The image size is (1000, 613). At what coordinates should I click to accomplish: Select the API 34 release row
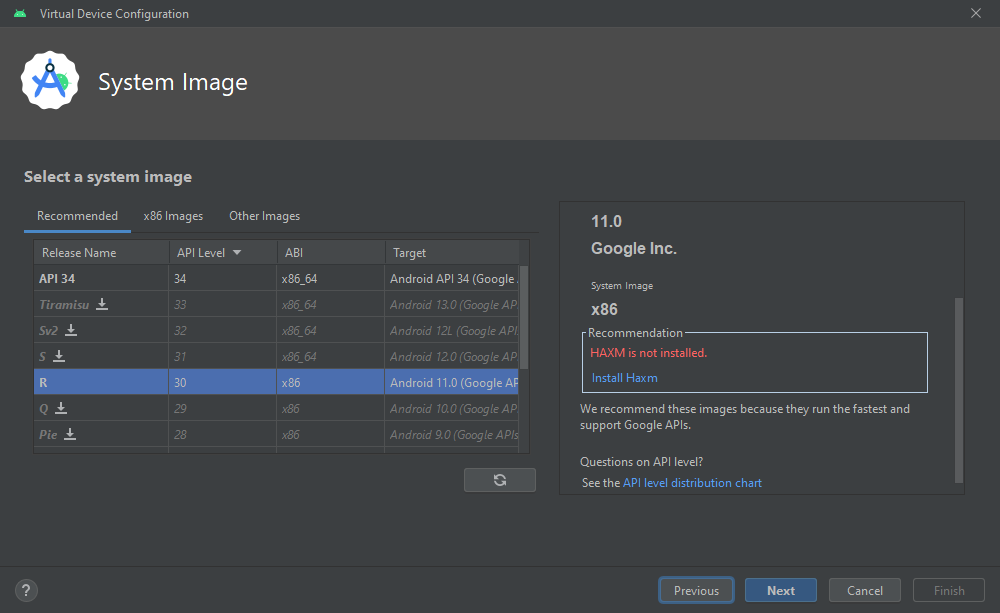click(276, 279)
